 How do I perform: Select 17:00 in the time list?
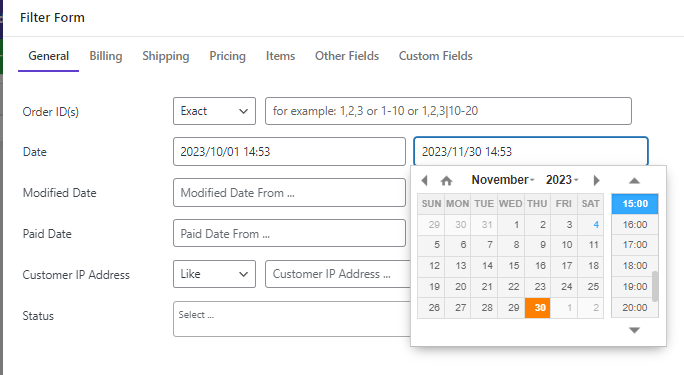[635, 245]
